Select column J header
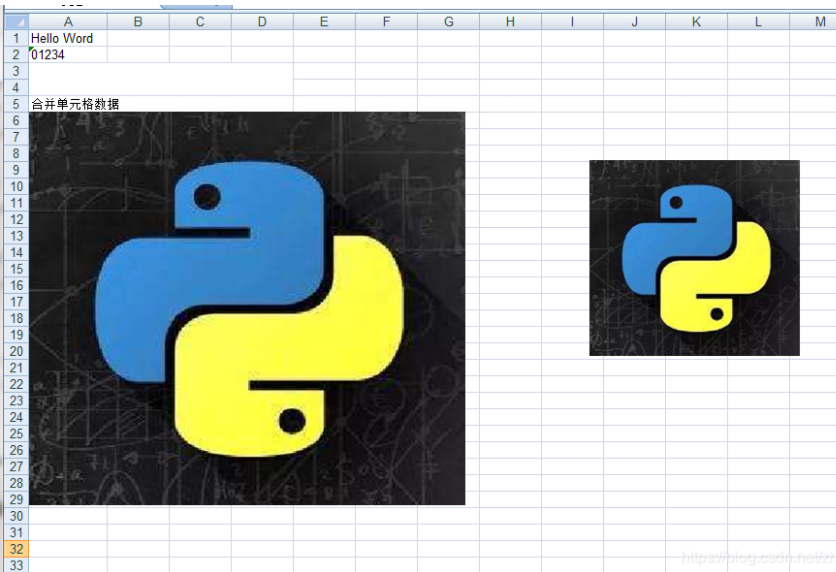This screenshot has width=836, height=572. click(634, 22)
